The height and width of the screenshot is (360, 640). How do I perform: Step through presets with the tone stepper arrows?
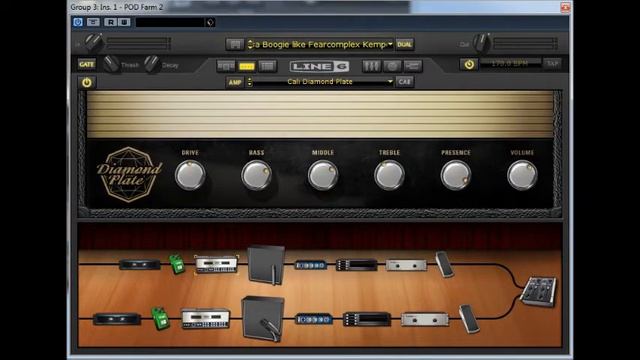click(x=250, y=44)
